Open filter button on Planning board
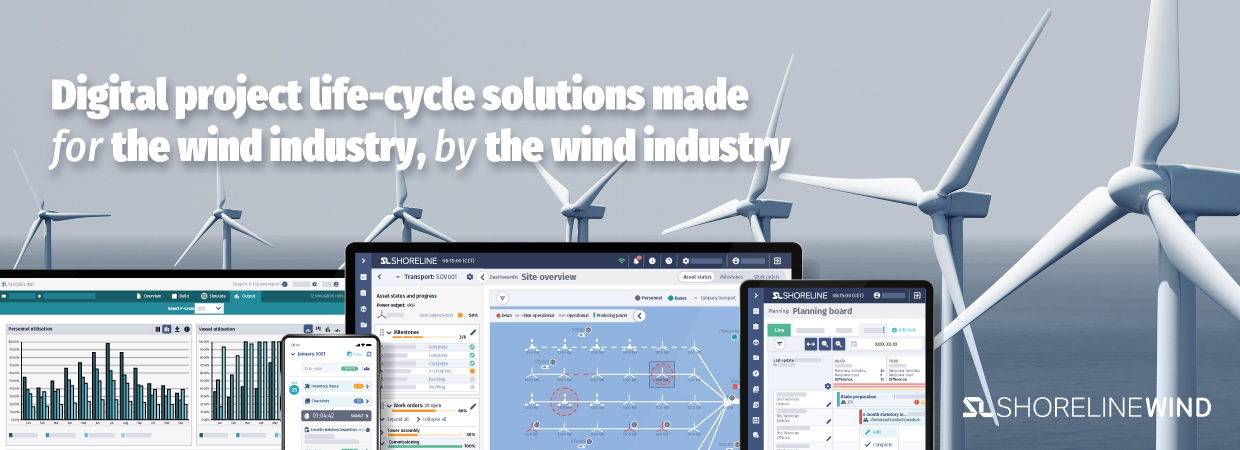 point(779,344)
